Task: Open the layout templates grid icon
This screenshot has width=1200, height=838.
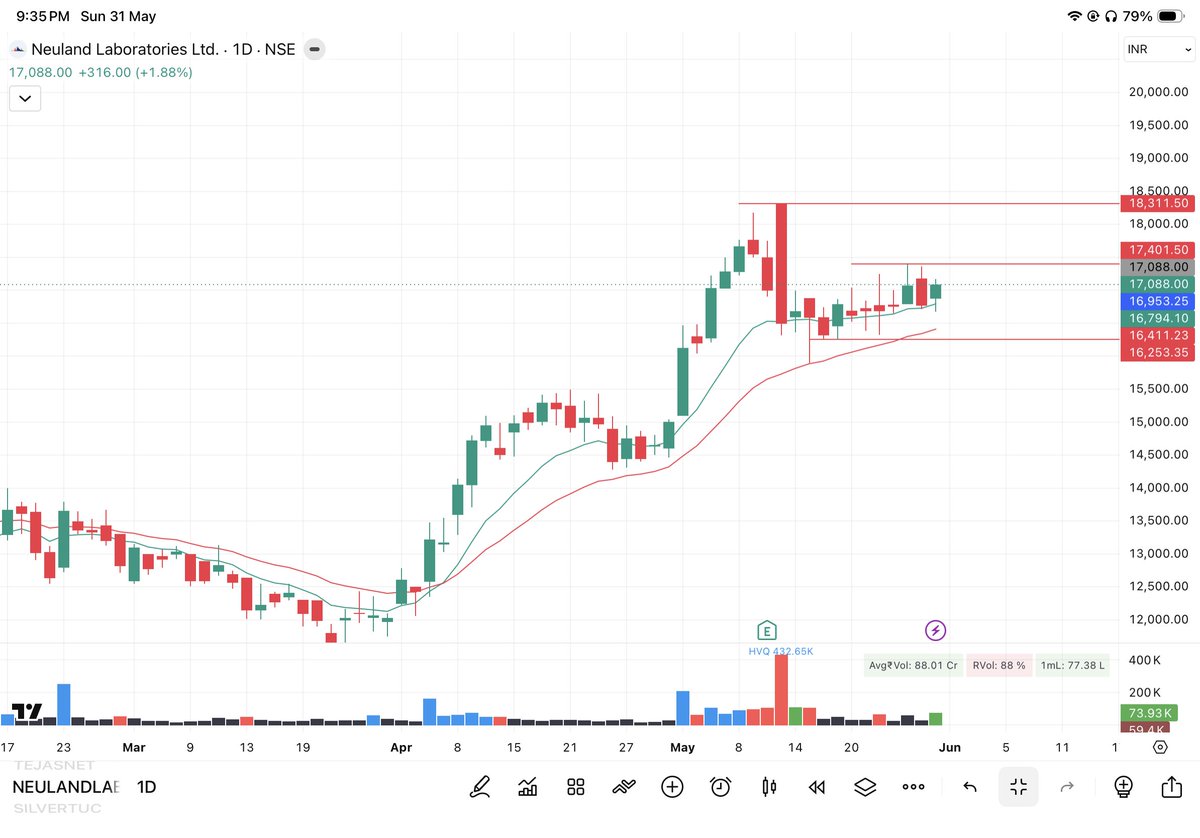Action: [x=575, y=787]
